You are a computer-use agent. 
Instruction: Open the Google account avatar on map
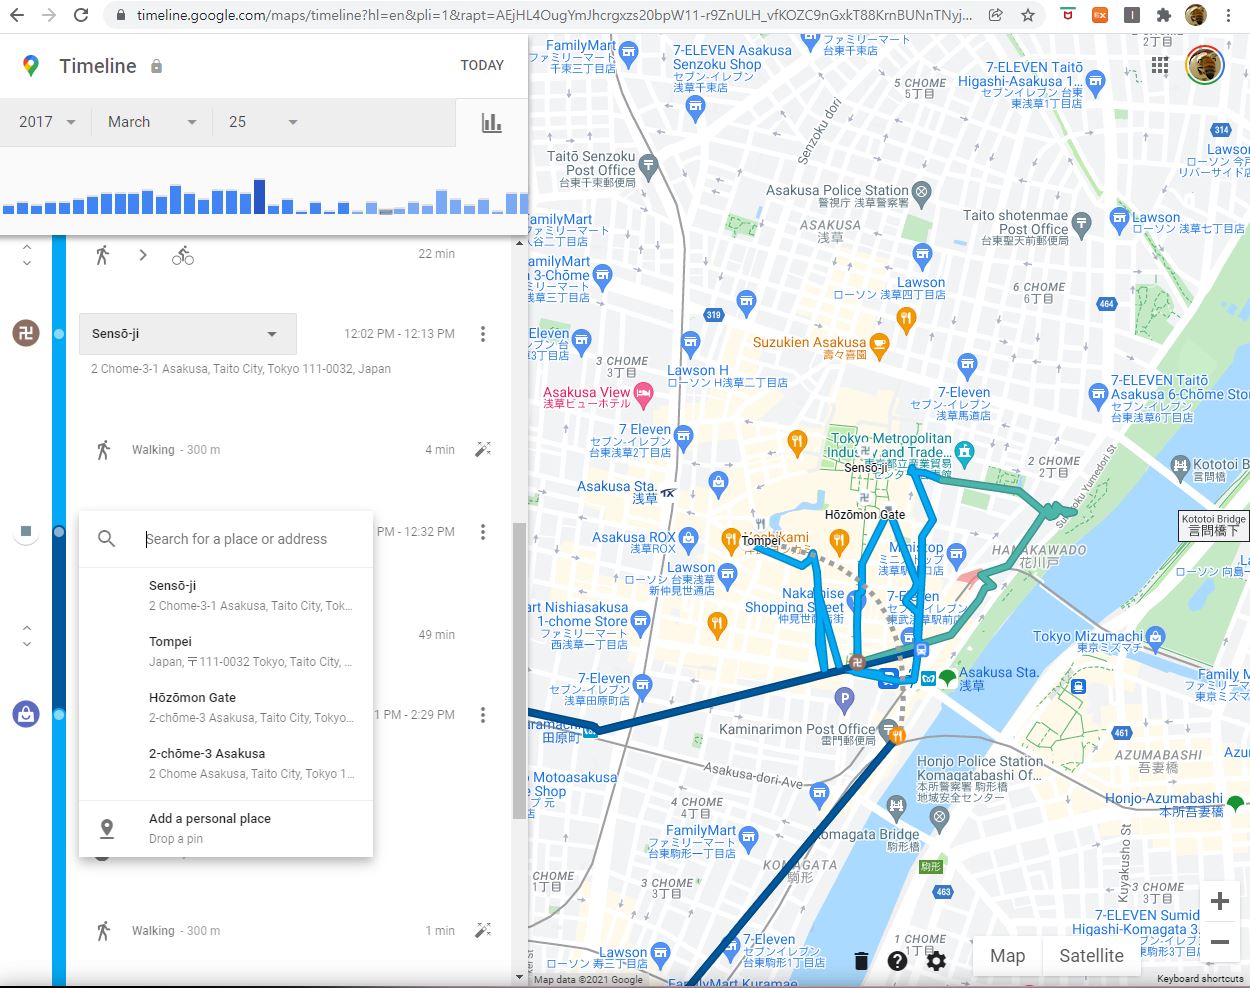click(1205, 65)
